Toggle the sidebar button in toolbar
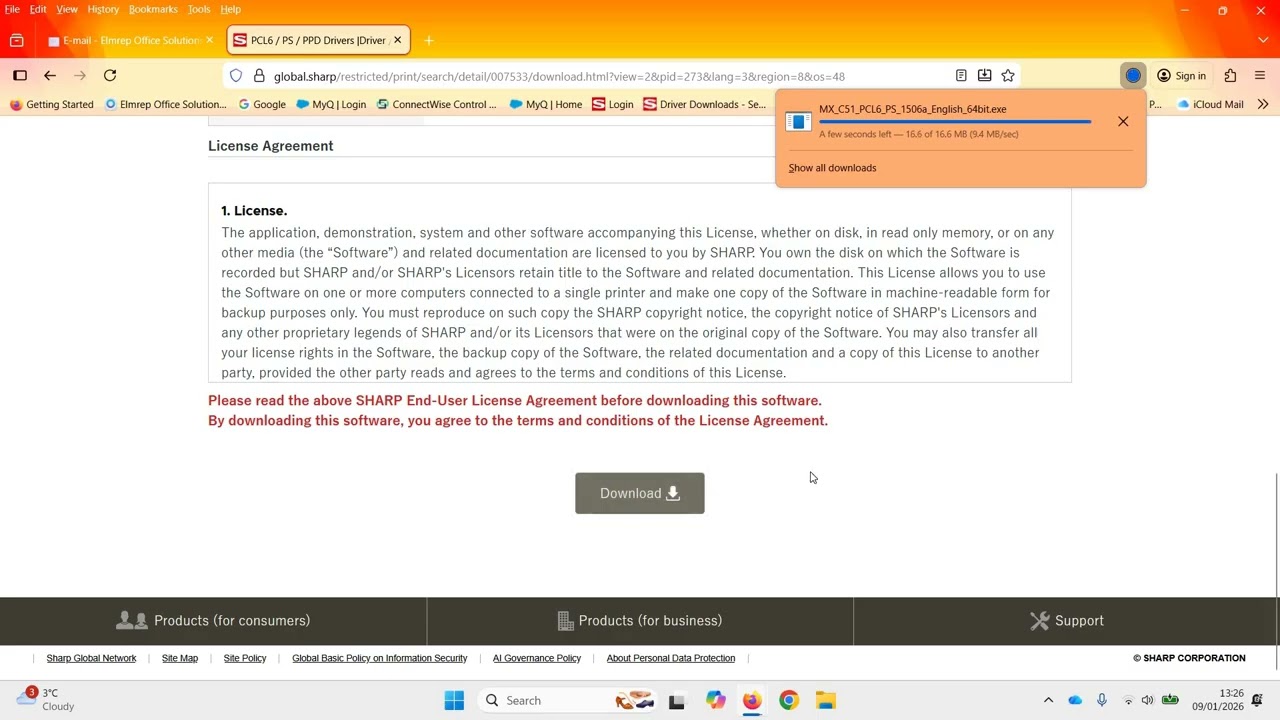The width and height of the screenshot is (1280, 720). tap(20, 76)
